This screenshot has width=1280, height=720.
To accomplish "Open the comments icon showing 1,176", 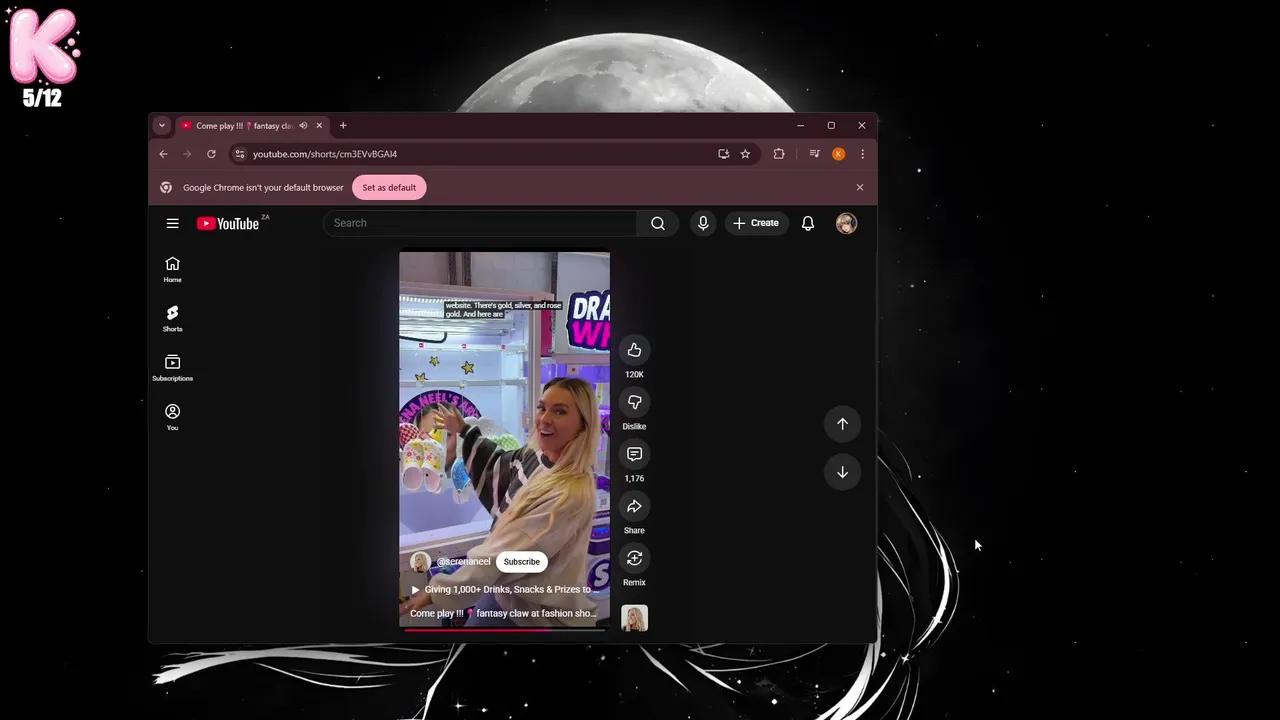I will 634,454.
